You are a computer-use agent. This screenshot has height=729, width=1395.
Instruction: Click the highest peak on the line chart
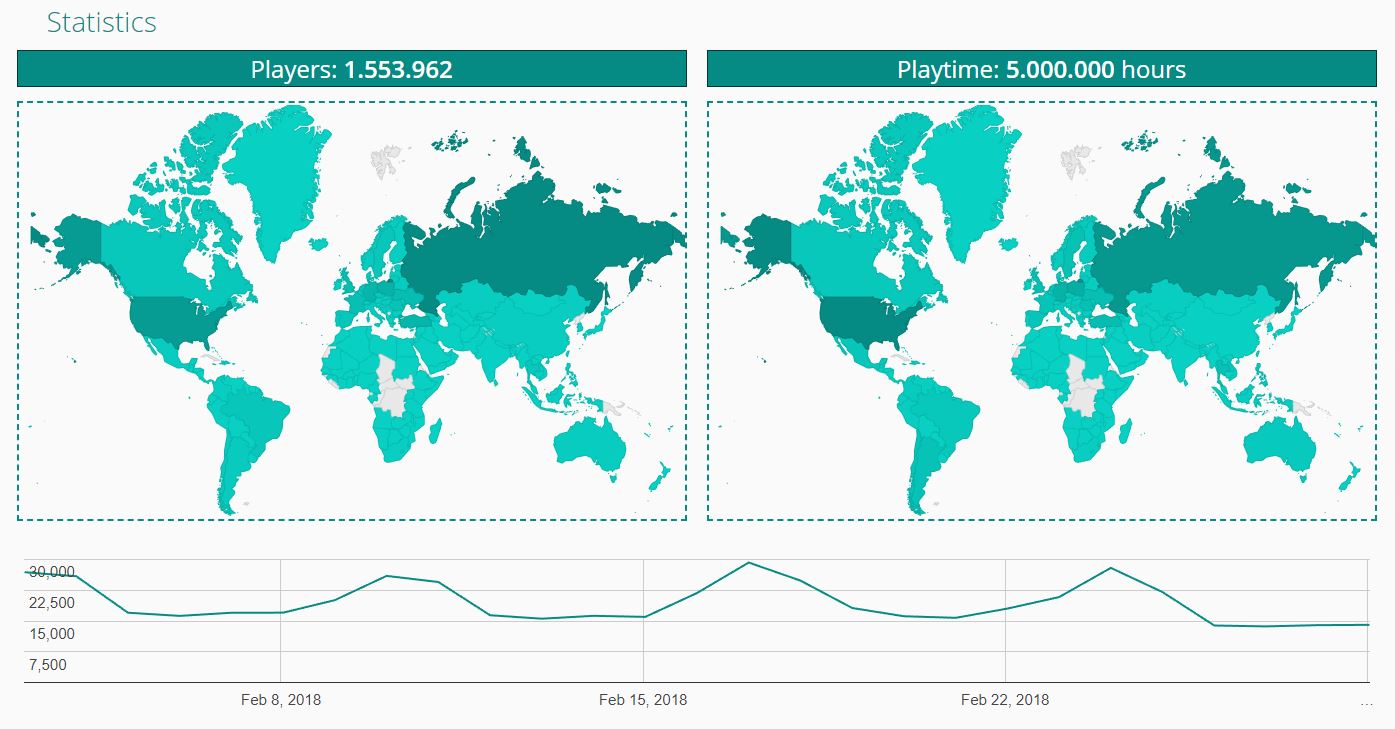(748, 563)
